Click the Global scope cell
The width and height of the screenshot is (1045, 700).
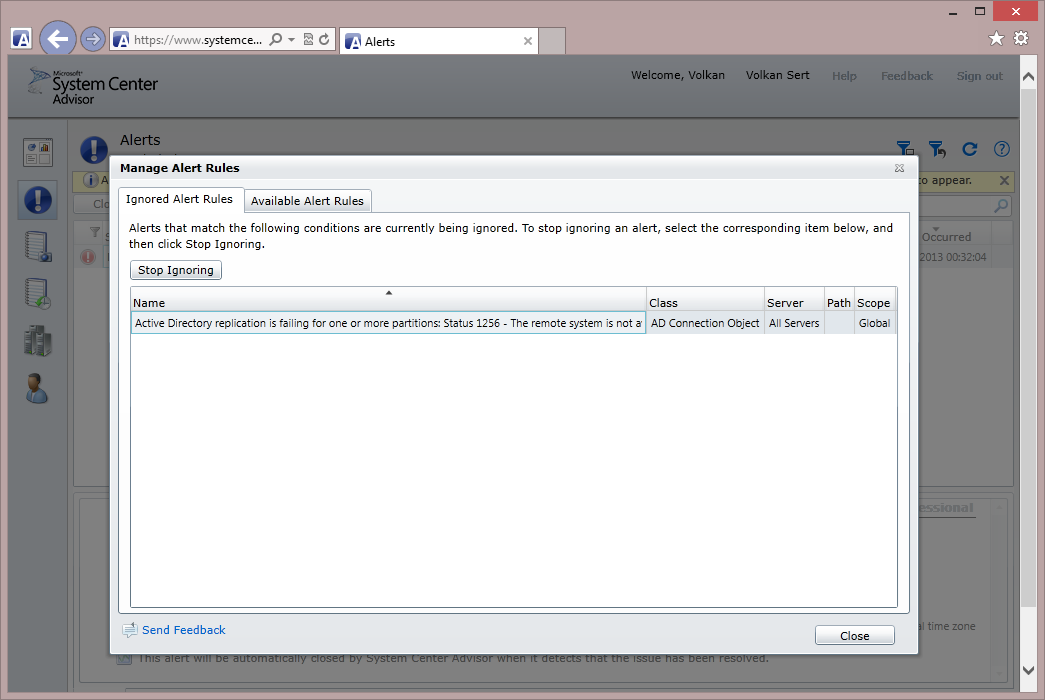(874, 323)
